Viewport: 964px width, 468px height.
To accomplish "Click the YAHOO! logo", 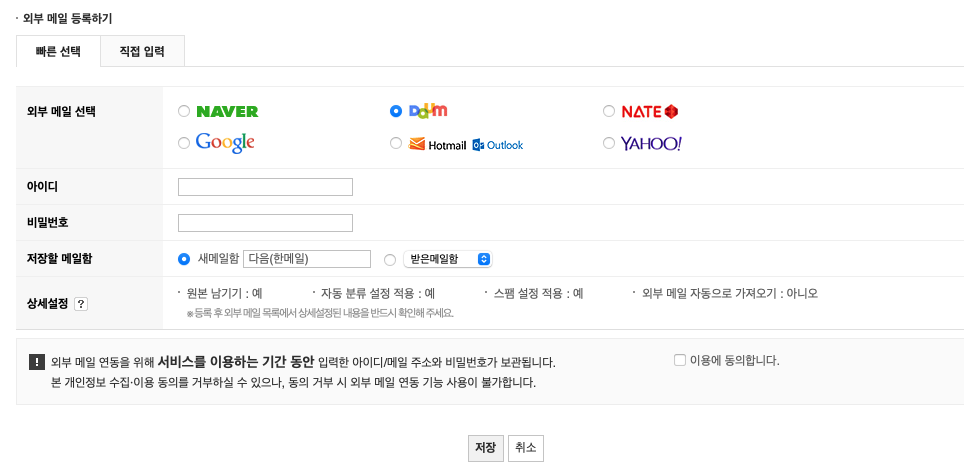I will pos(651,144).
